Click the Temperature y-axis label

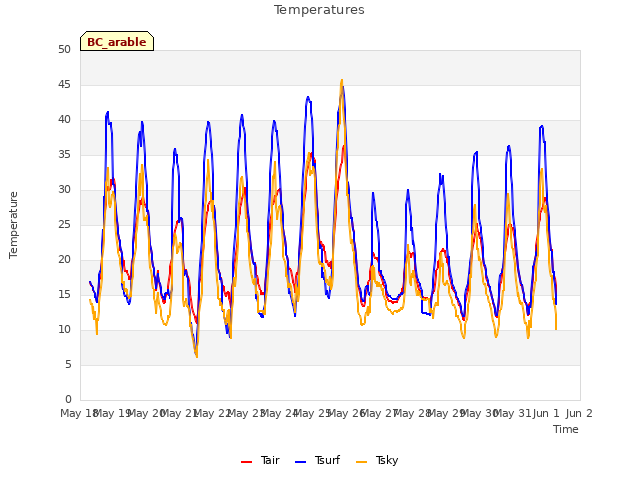pos(13,225)
